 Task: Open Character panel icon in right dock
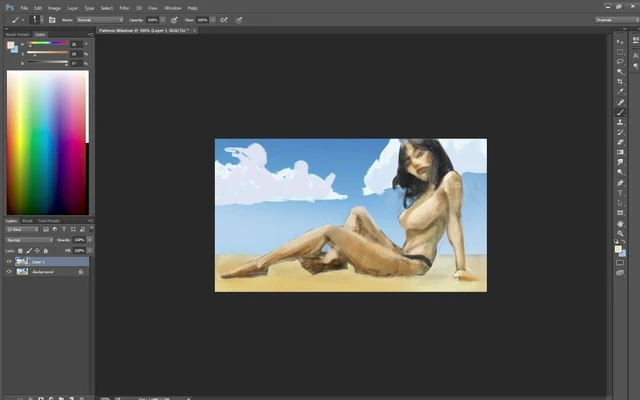click(x=636, y=56)
